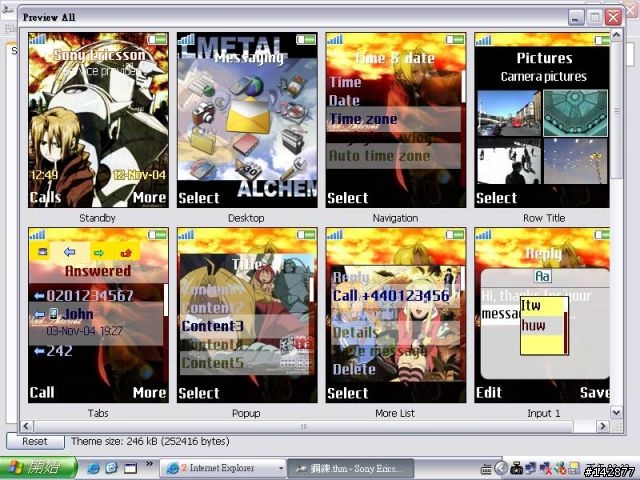Launch Internet Explorer from Quick Launch
The width and height of the screenshot is (640, 480).
(x=93, y=468)
